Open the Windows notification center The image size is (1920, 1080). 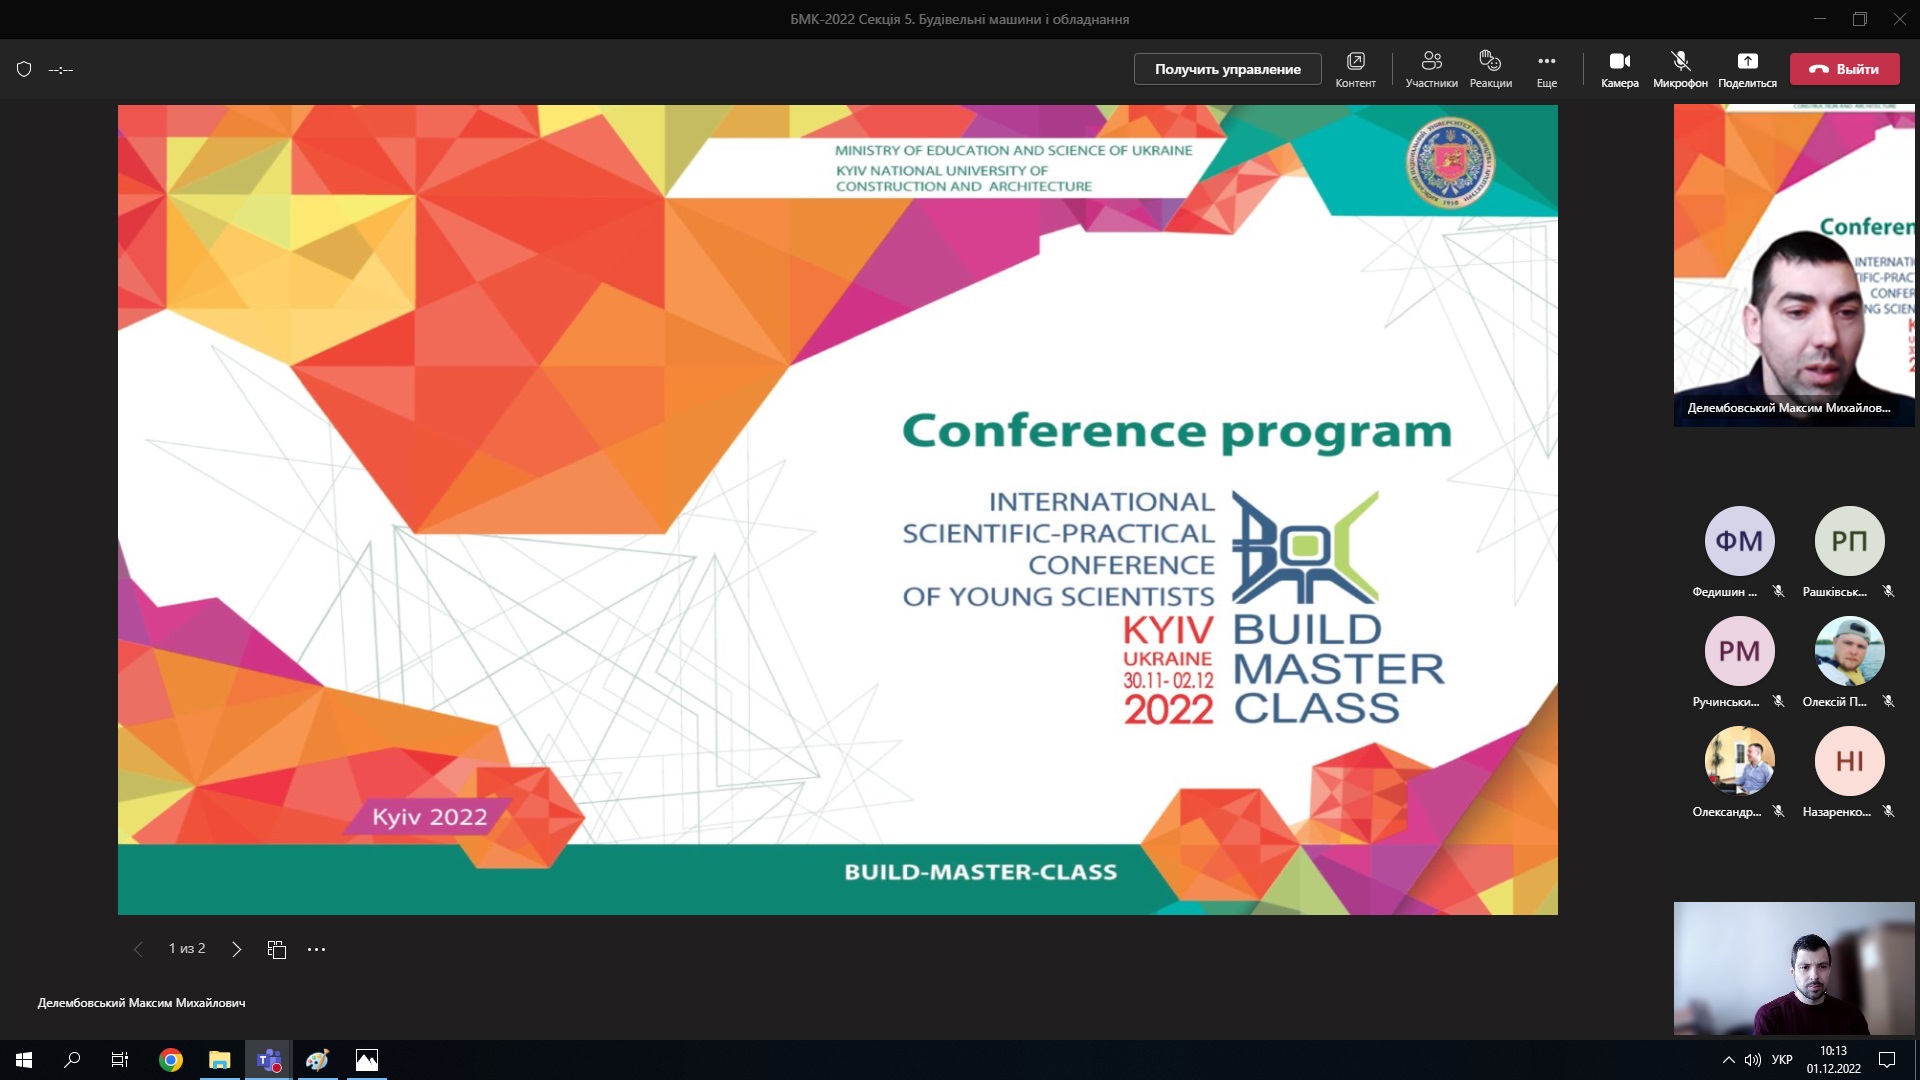1887,1060
